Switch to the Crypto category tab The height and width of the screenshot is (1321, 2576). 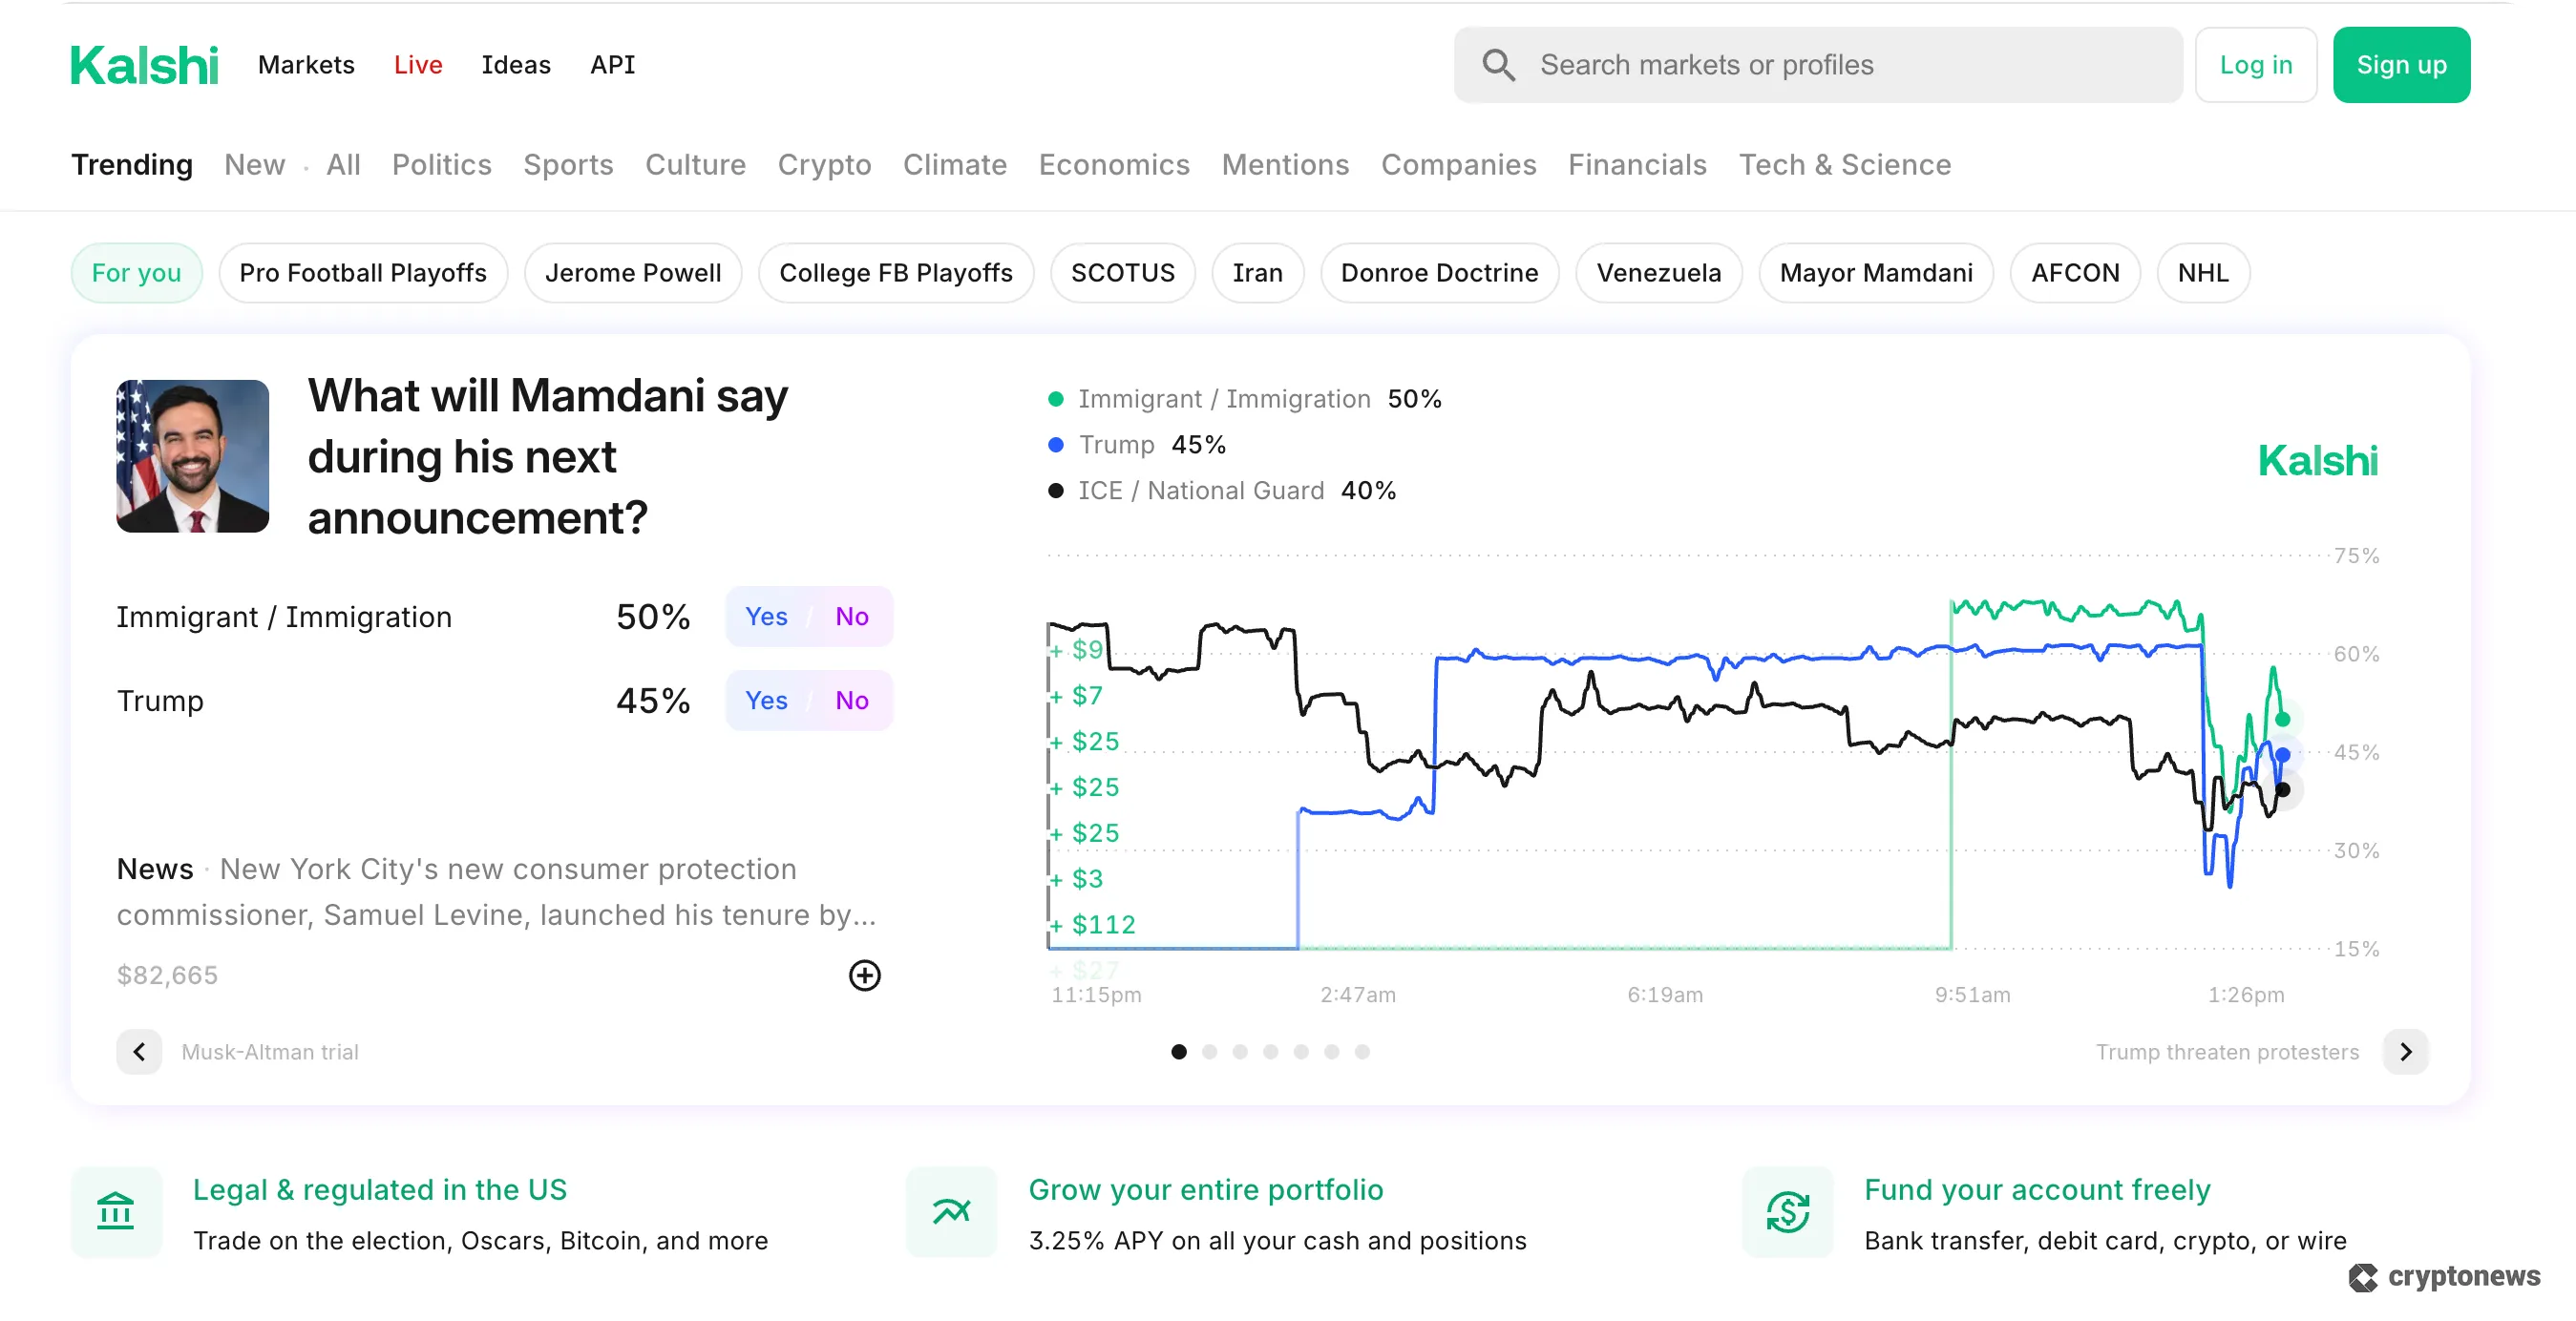[x=824, y=165]
